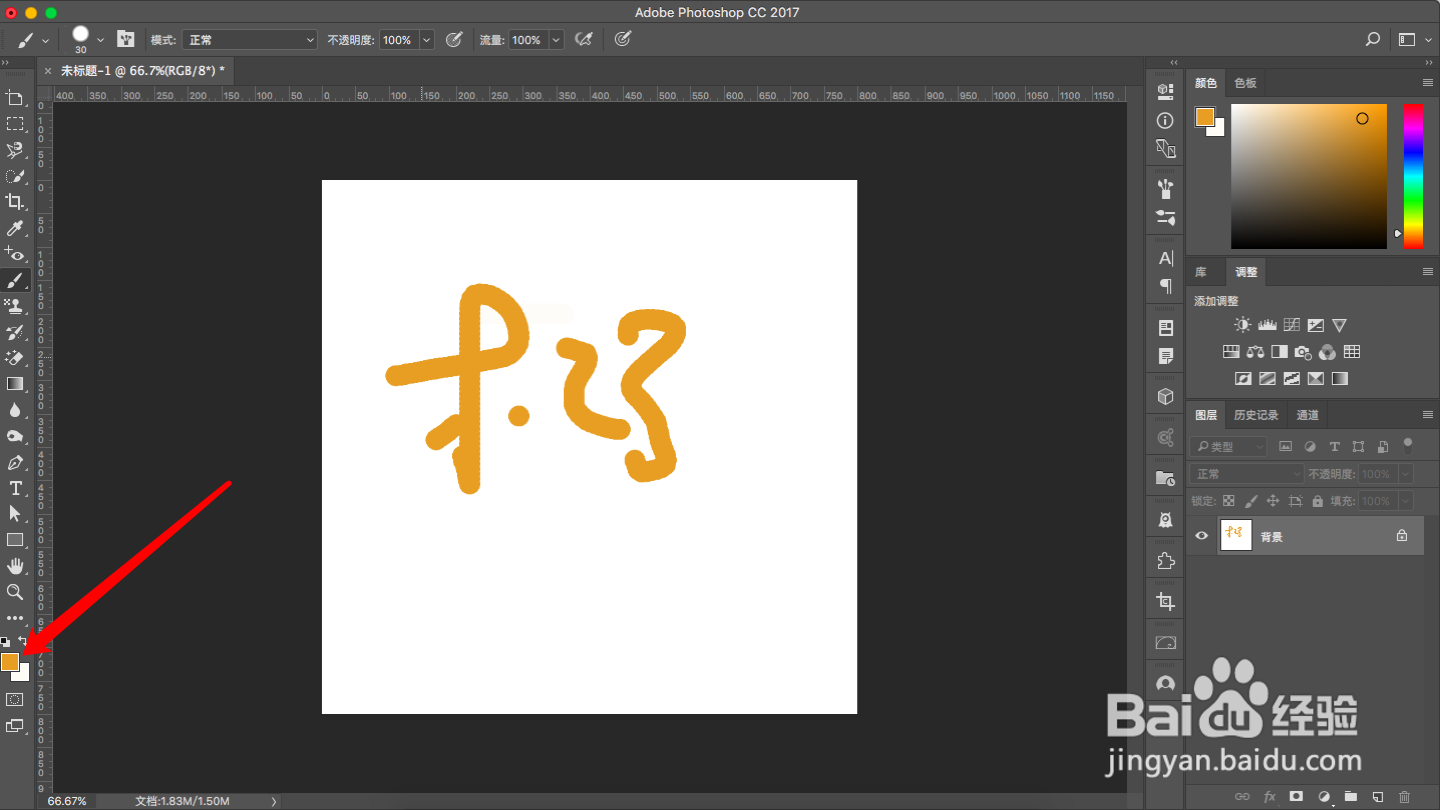Select the Eraser tool
The width and height of the screenshot is (1440, 810).
point(15,358)
